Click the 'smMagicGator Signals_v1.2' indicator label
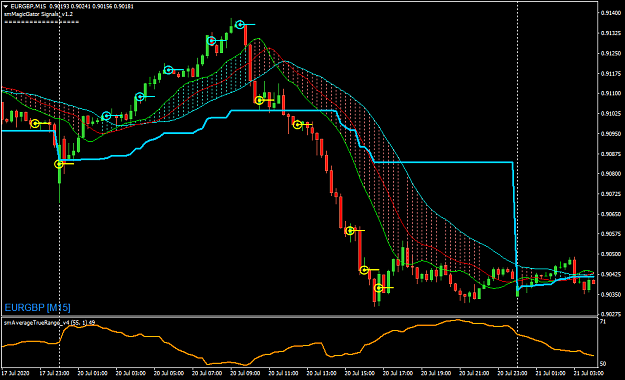Image resolution: width=625 pixels, height=380 pixels. pos(38,14)
